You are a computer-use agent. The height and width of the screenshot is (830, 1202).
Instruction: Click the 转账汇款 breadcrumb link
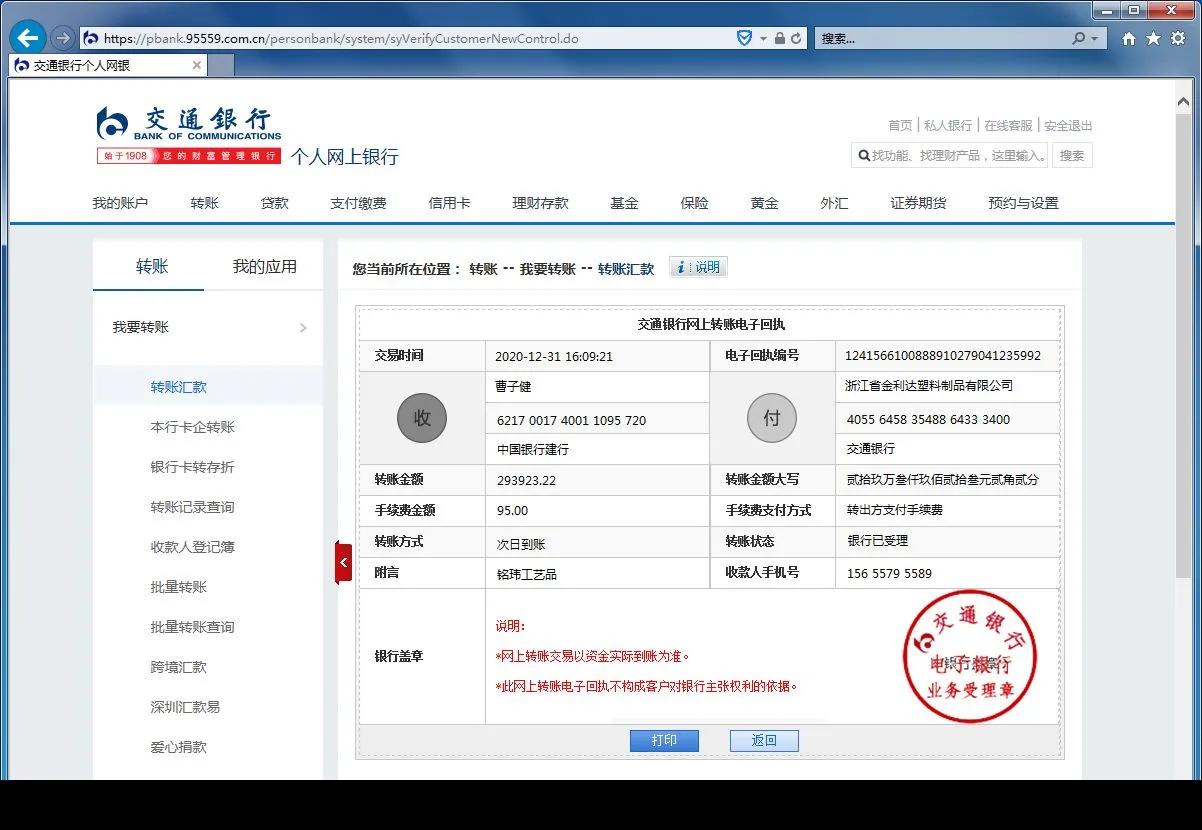pos(626,269)
